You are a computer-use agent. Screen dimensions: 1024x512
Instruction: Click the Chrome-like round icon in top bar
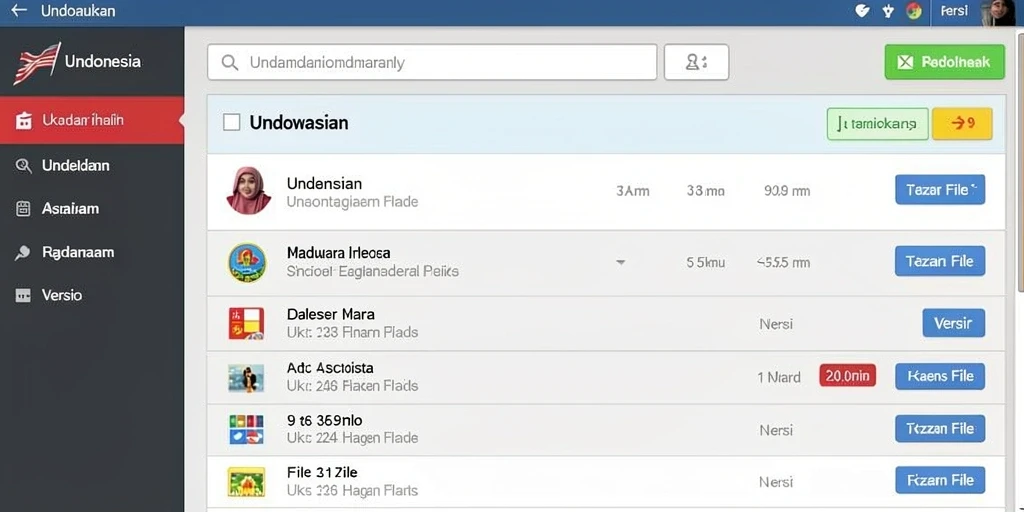pyautogui.click(x=913, y=11)
